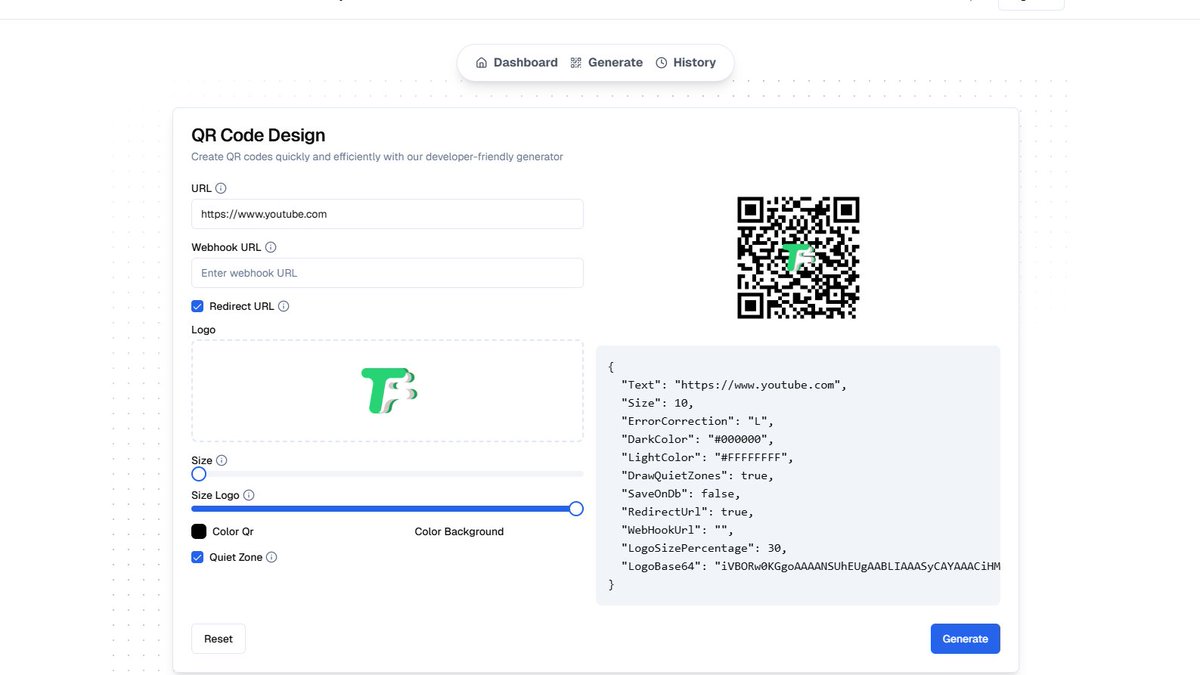Click the "QR Code Design" heading
The image size is (1200, 675).
[x=258, y=135]
